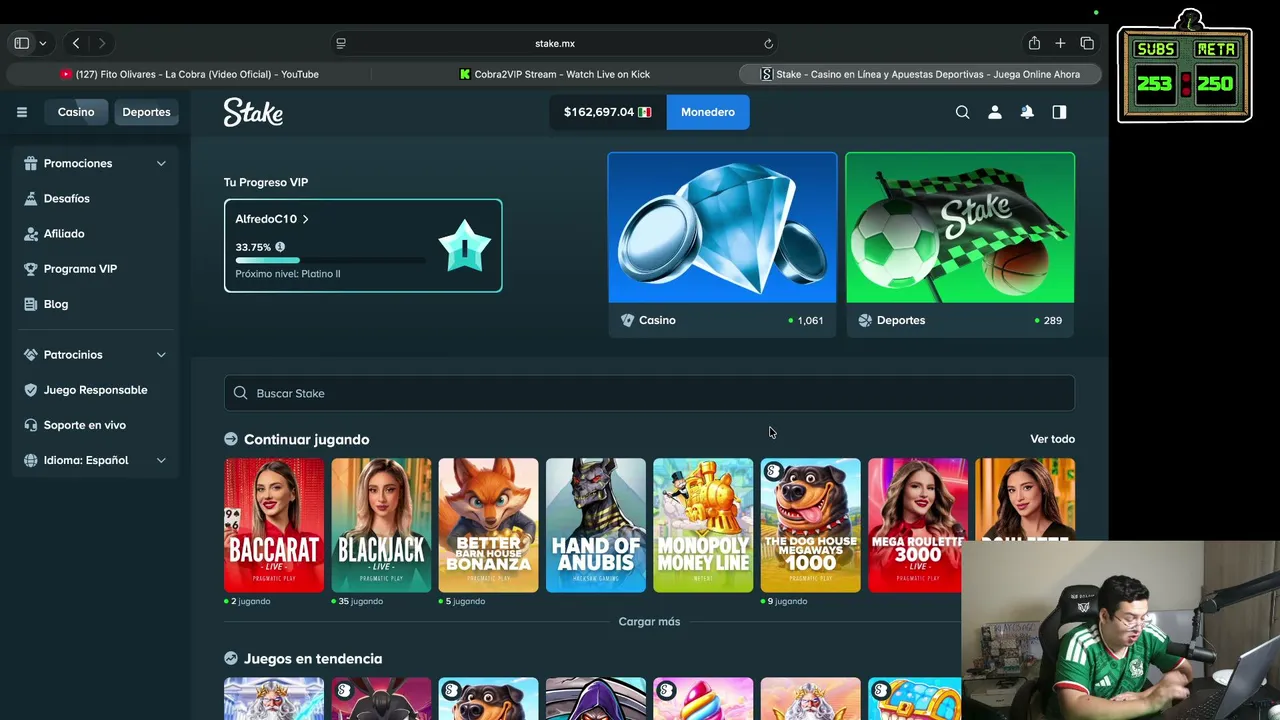Open the Mega Roulette 3000 Live game

coord(917,525)
